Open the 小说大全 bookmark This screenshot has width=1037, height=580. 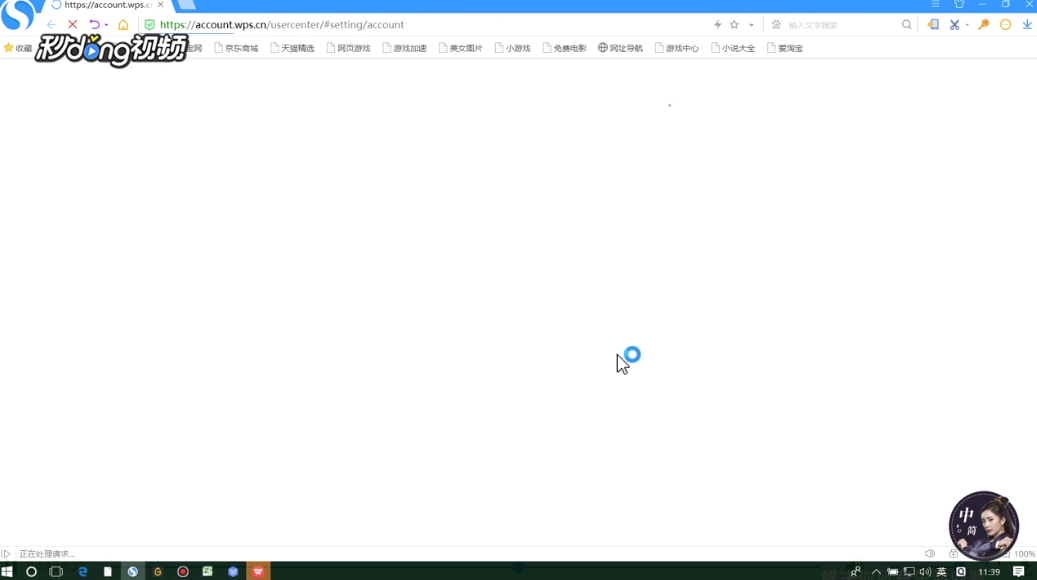[x=733, y=48]
